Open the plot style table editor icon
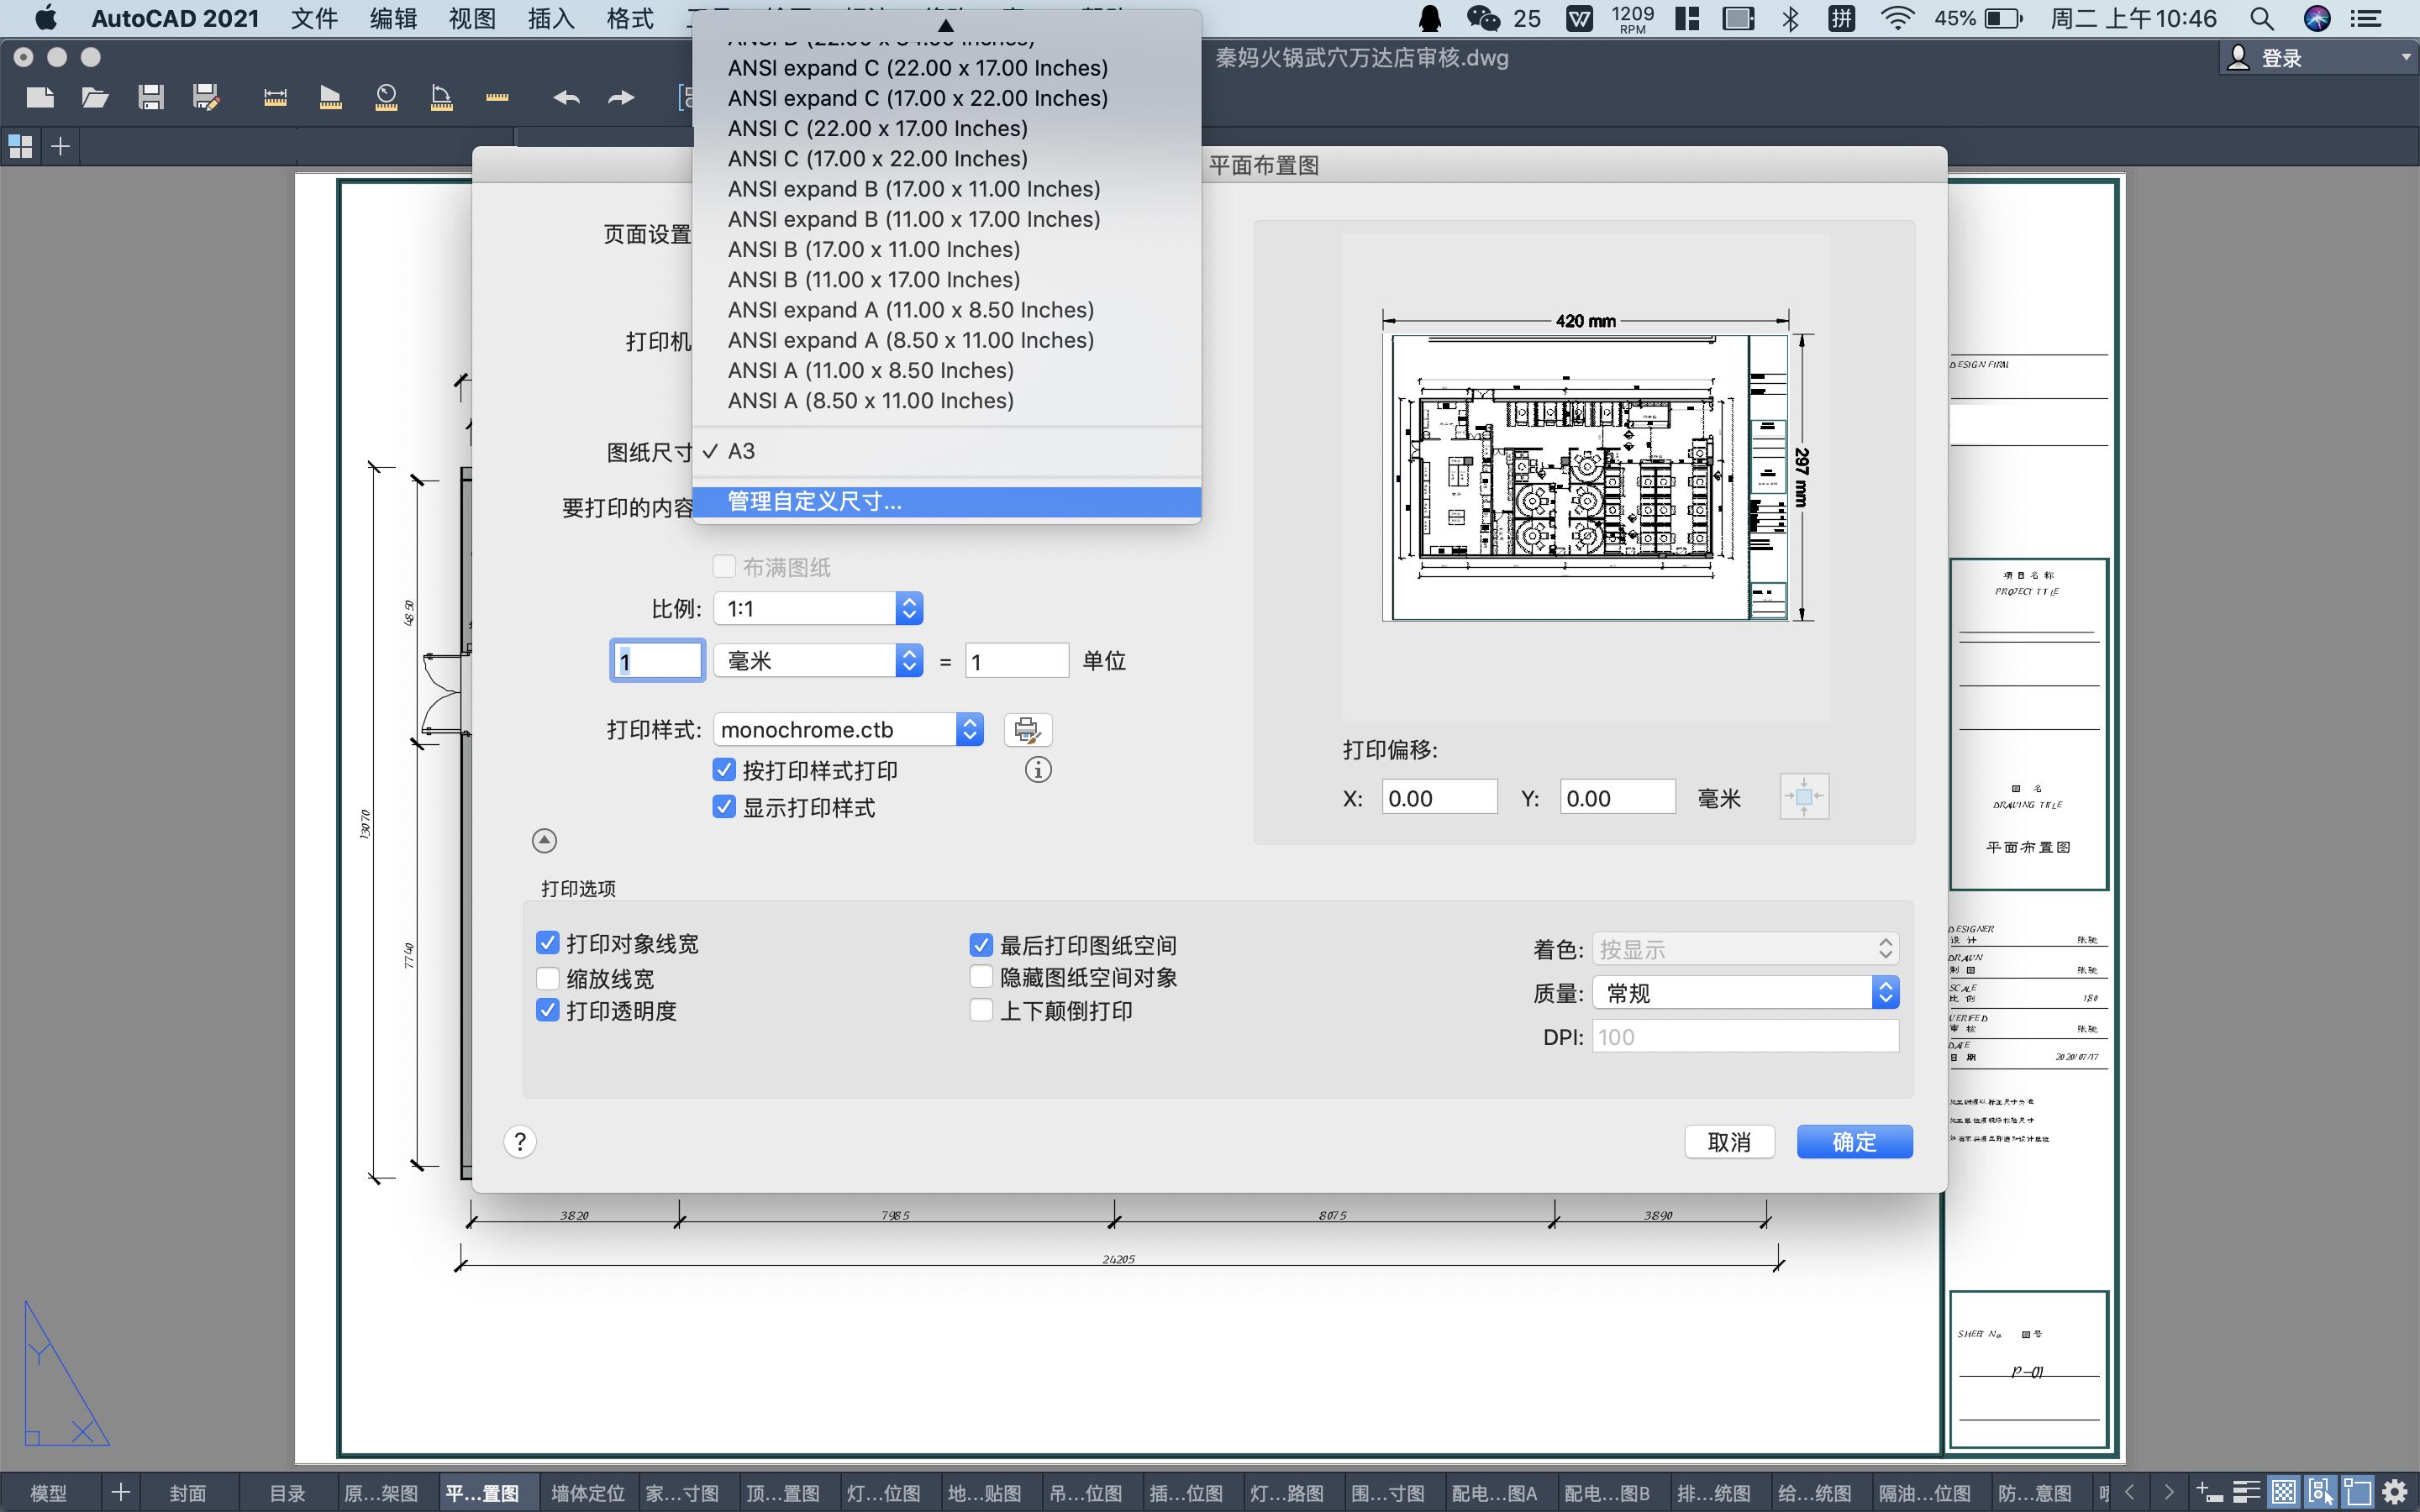The width and height of the screenshot is (2420, 1512). (1026, 730)
